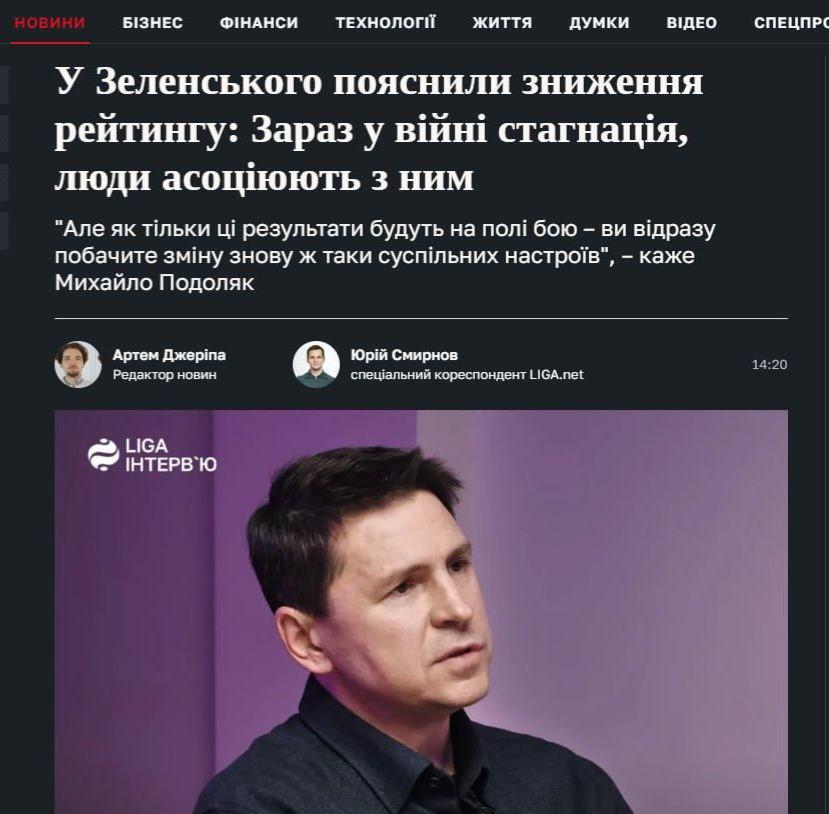Open author page of Артем Джеріпа
Viewport: 829px width, 814px height.
click(x=169, y=355)
